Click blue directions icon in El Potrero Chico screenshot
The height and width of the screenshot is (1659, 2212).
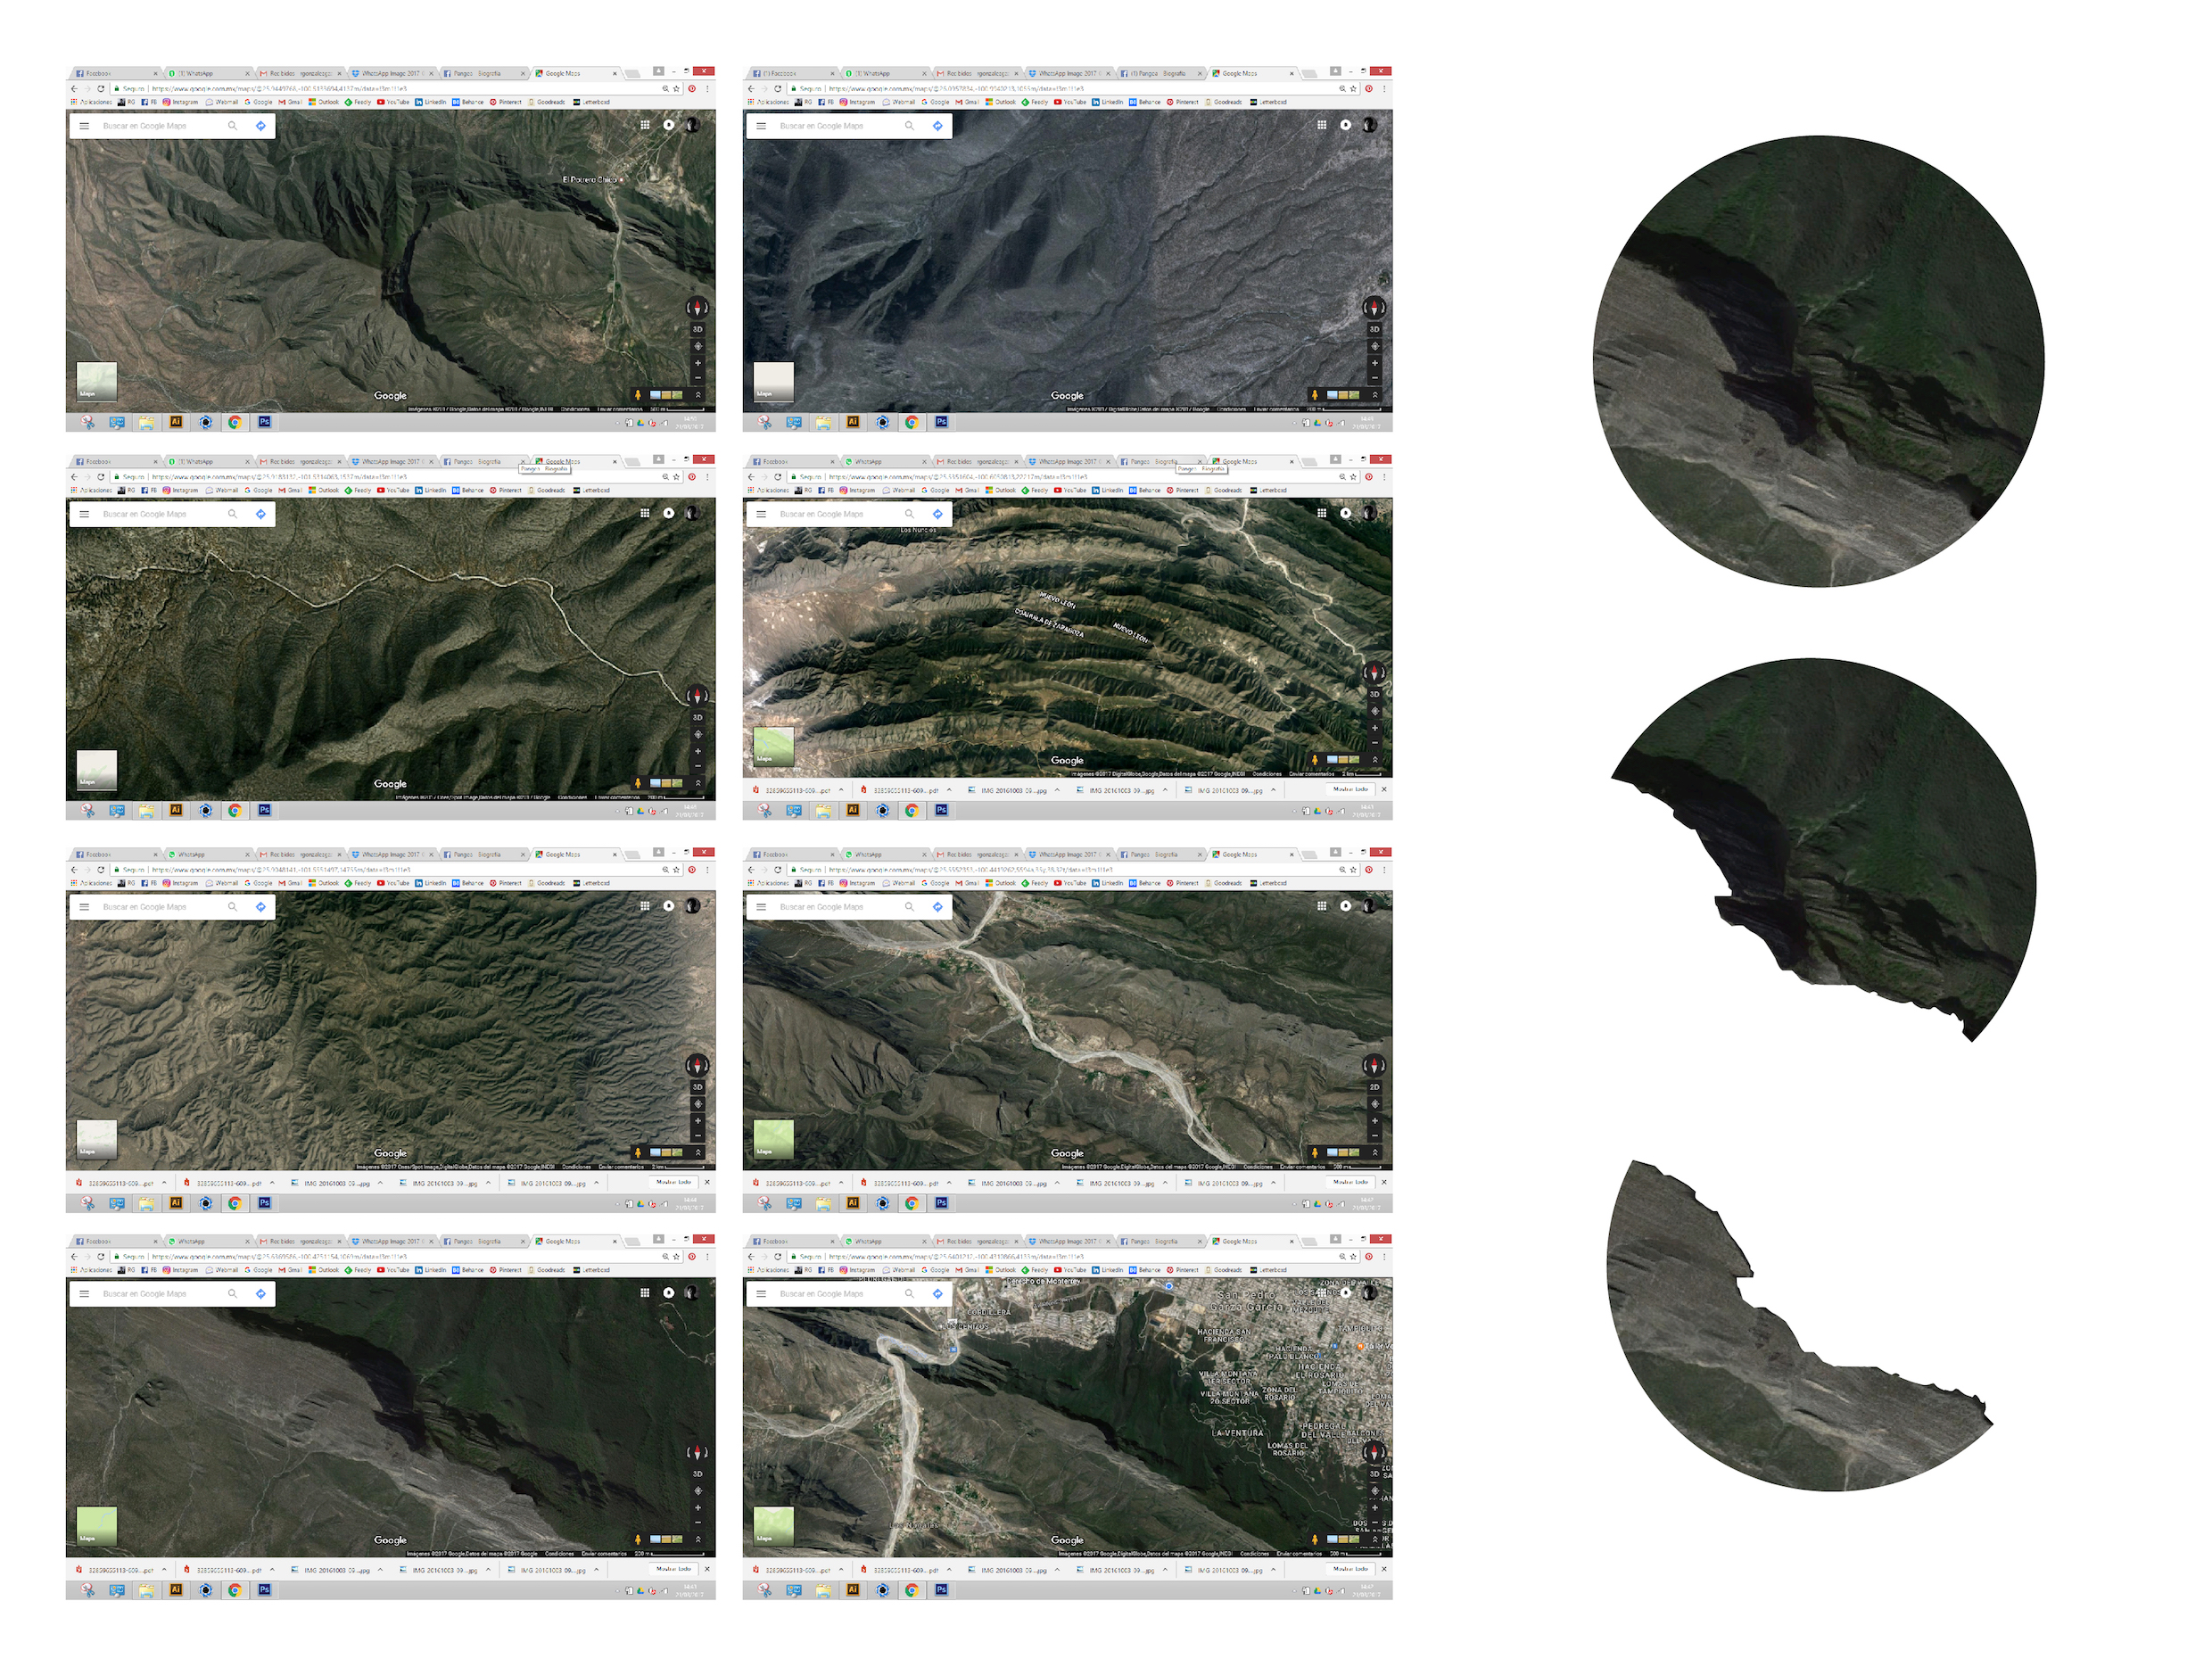(x=260, y=126)
